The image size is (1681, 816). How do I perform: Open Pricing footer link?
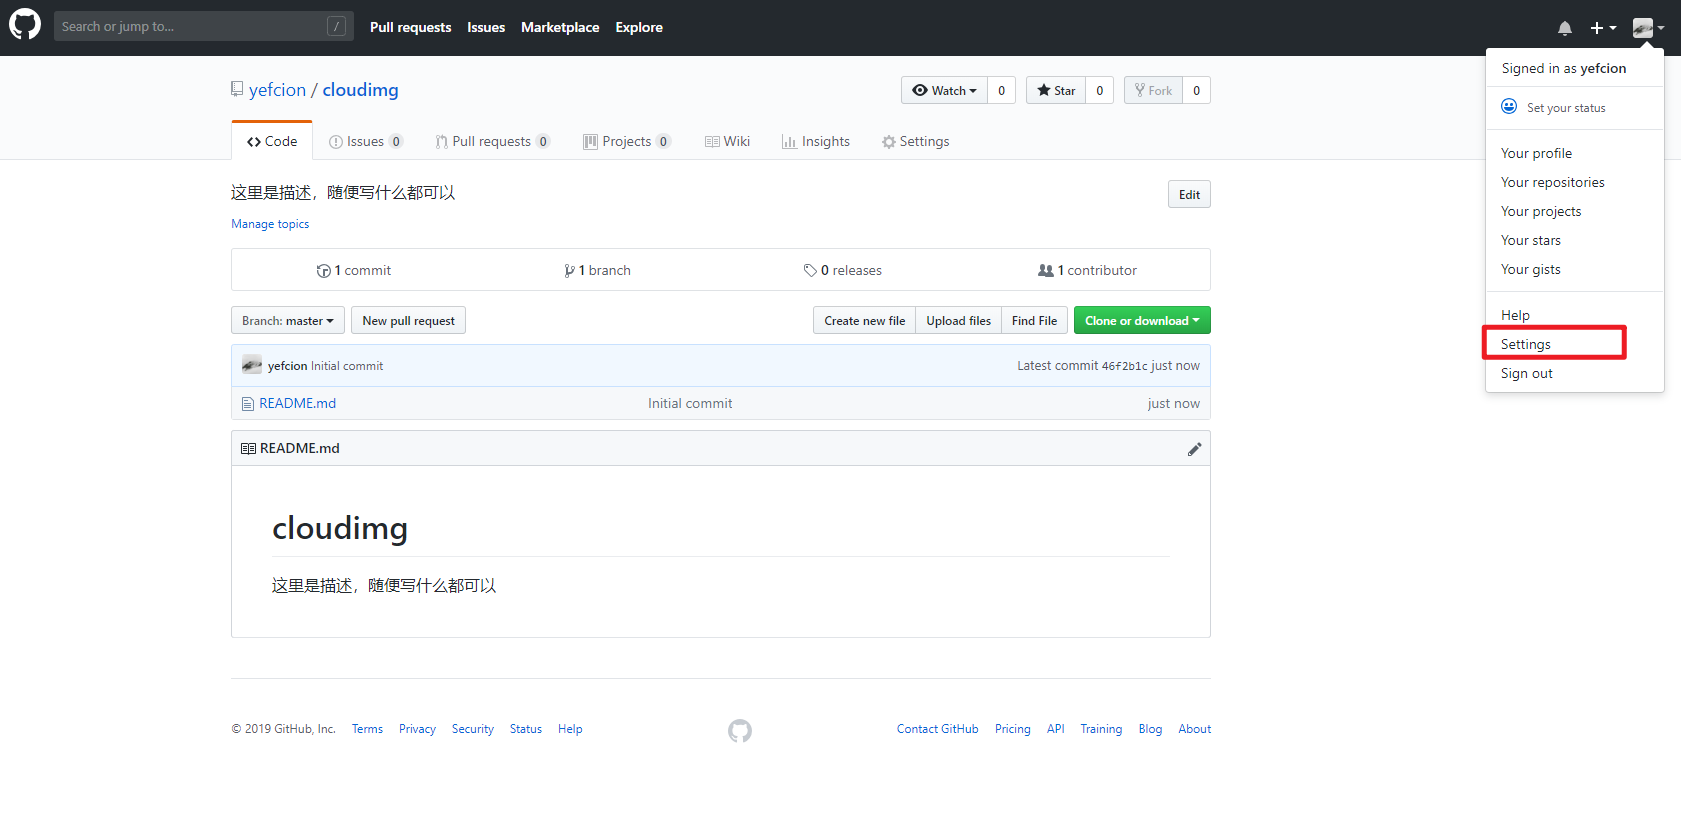coord(1013,729)
